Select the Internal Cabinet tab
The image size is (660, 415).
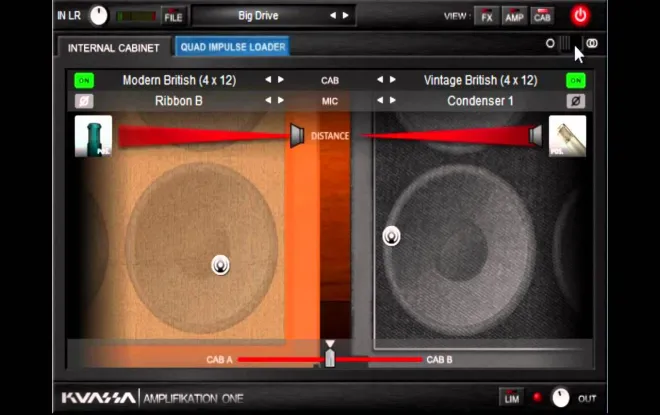click(114, 48)
